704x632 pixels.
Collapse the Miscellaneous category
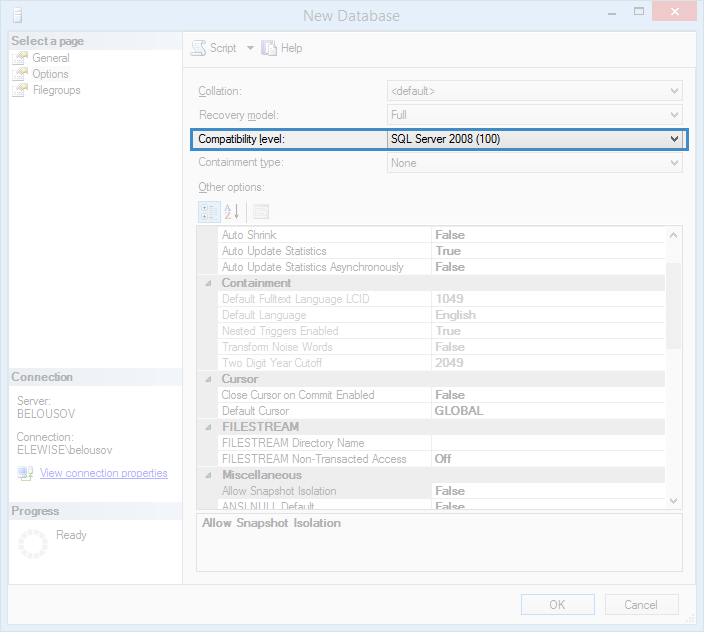click(209, 475)
